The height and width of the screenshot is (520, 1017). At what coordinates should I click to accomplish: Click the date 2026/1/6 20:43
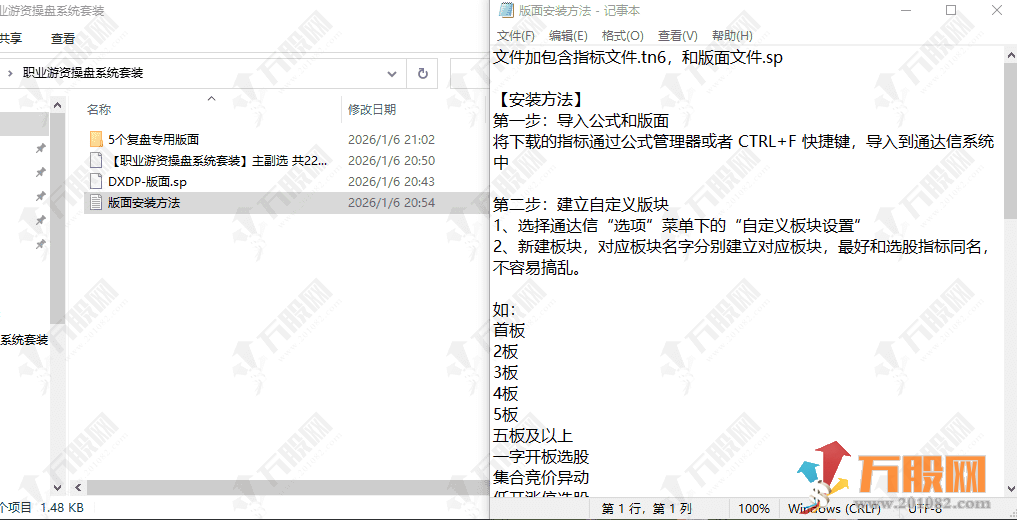coord(391,182)
